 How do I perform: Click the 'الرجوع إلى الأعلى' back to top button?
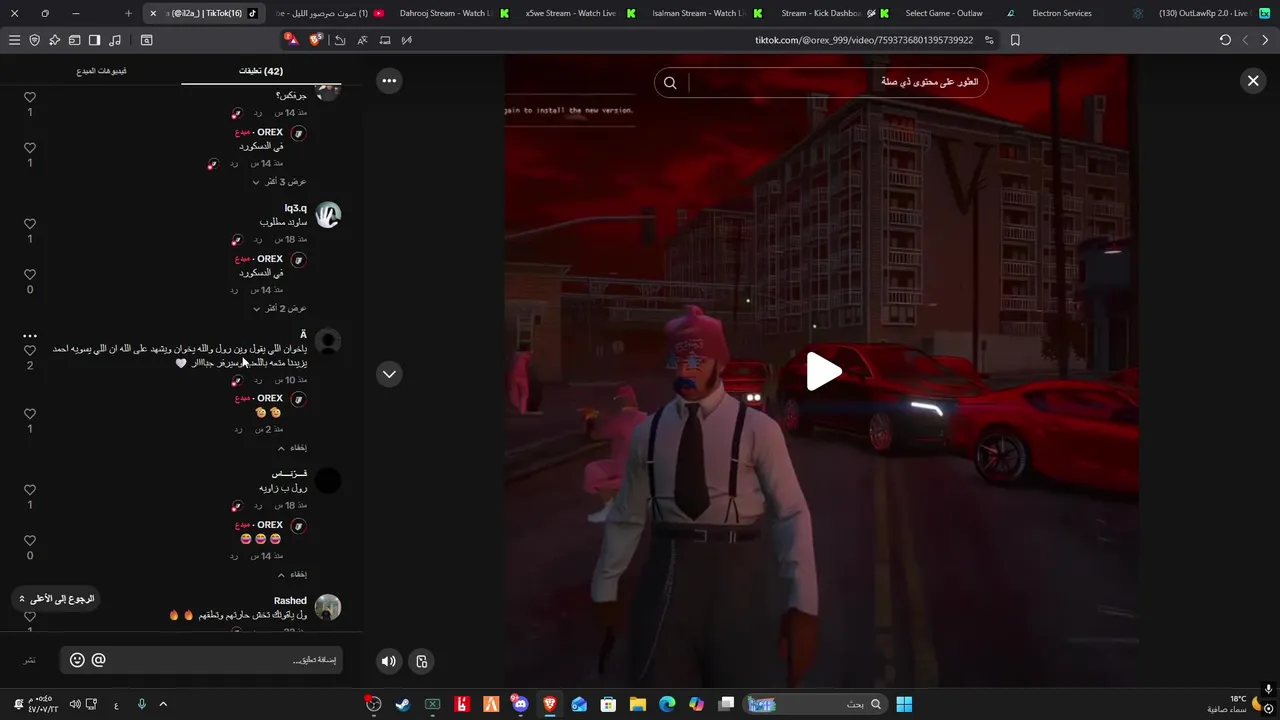pyautogui.click(x=57, y=598)
